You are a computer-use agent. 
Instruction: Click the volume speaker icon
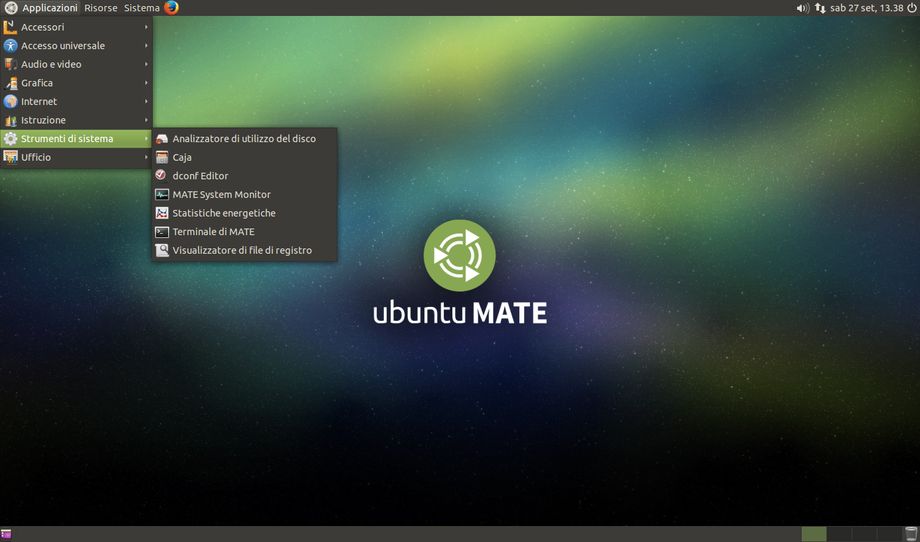(x=802, y=8)
